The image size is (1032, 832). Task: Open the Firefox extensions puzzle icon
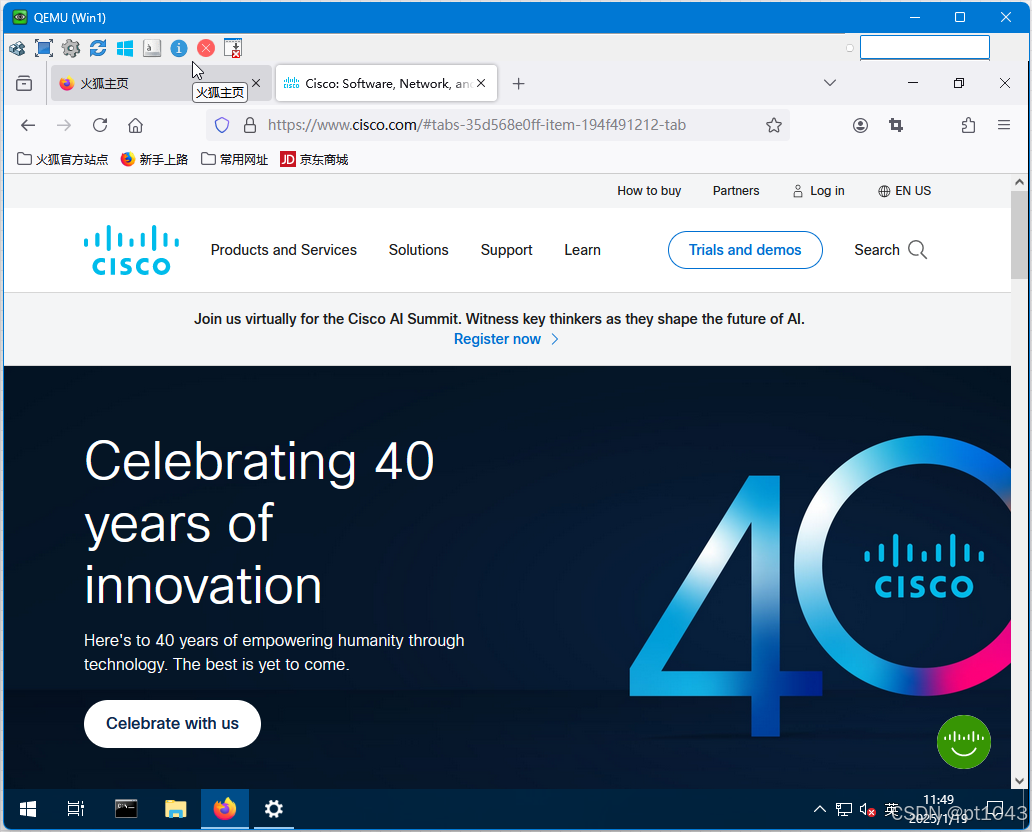pos(968,125)
